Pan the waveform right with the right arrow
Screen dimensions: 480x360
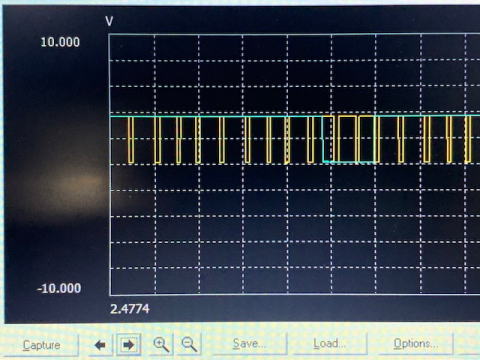click(x=128, y=345)
